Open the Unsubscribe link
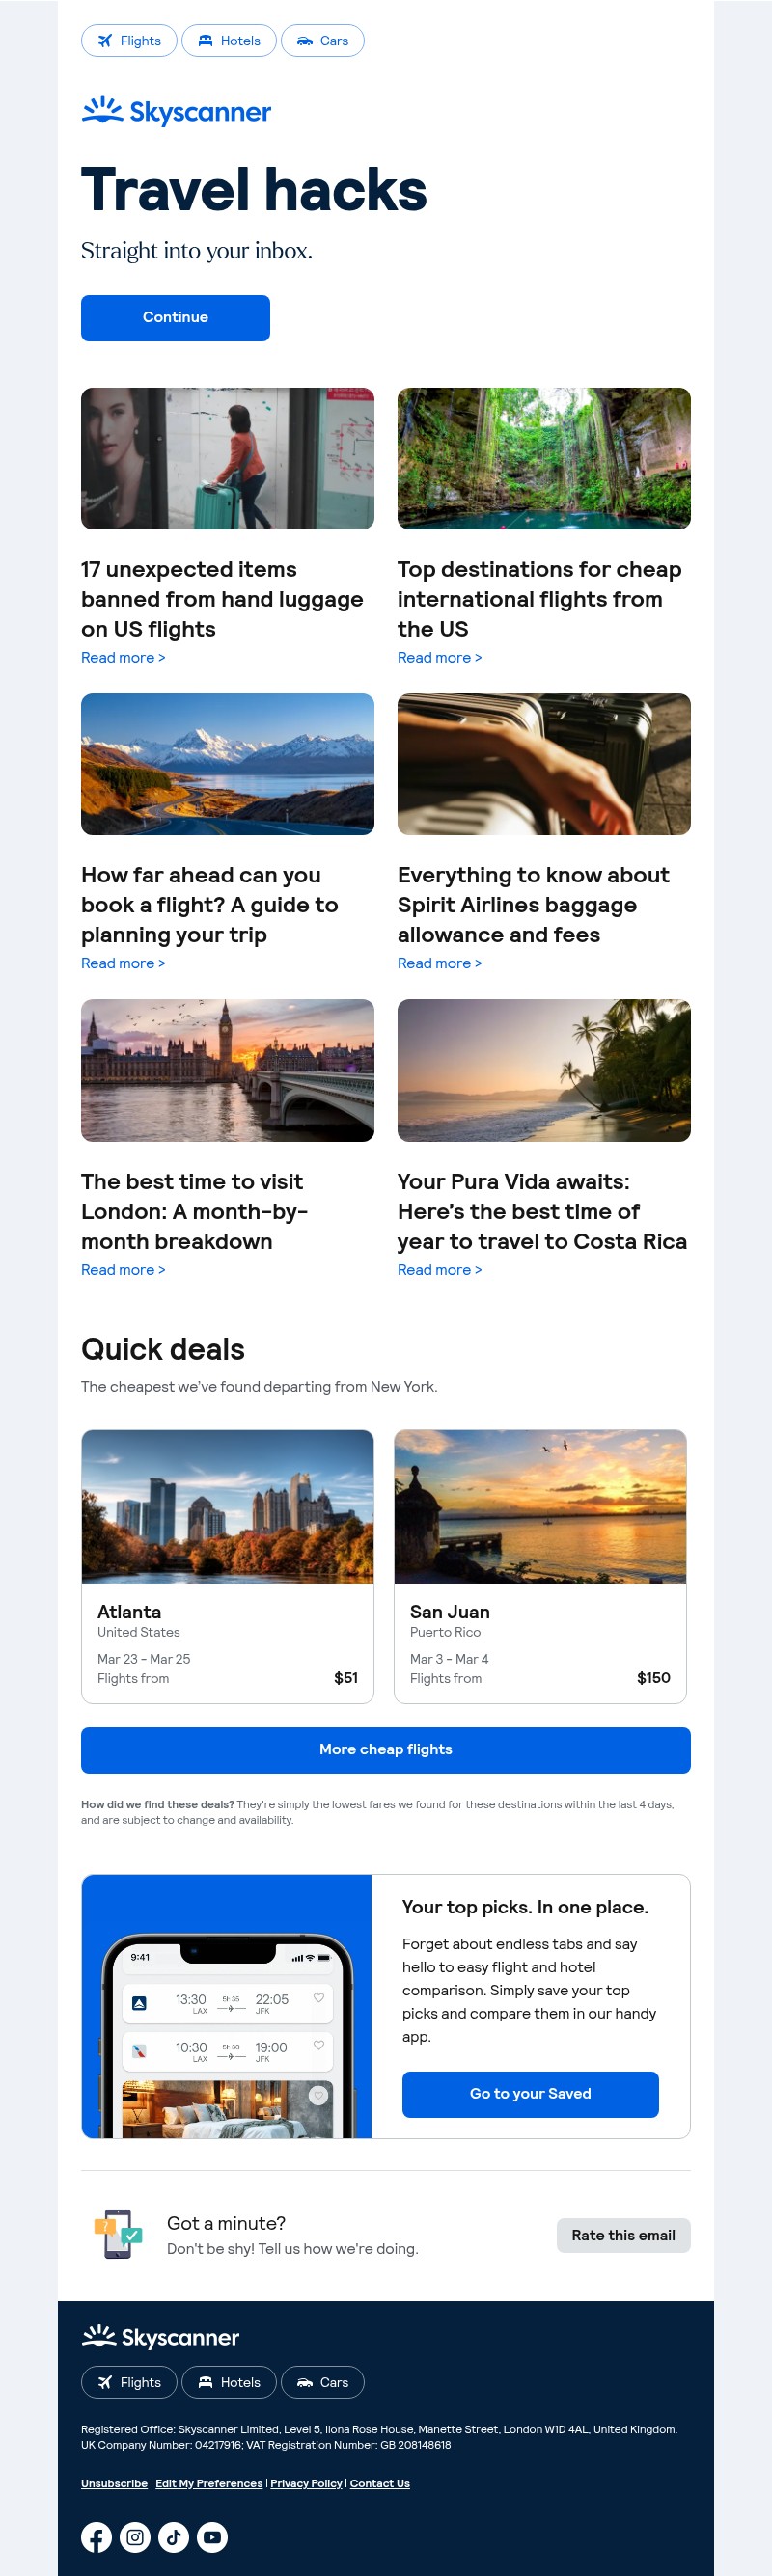The image size is (772, 2576). tap(114, 2483)
